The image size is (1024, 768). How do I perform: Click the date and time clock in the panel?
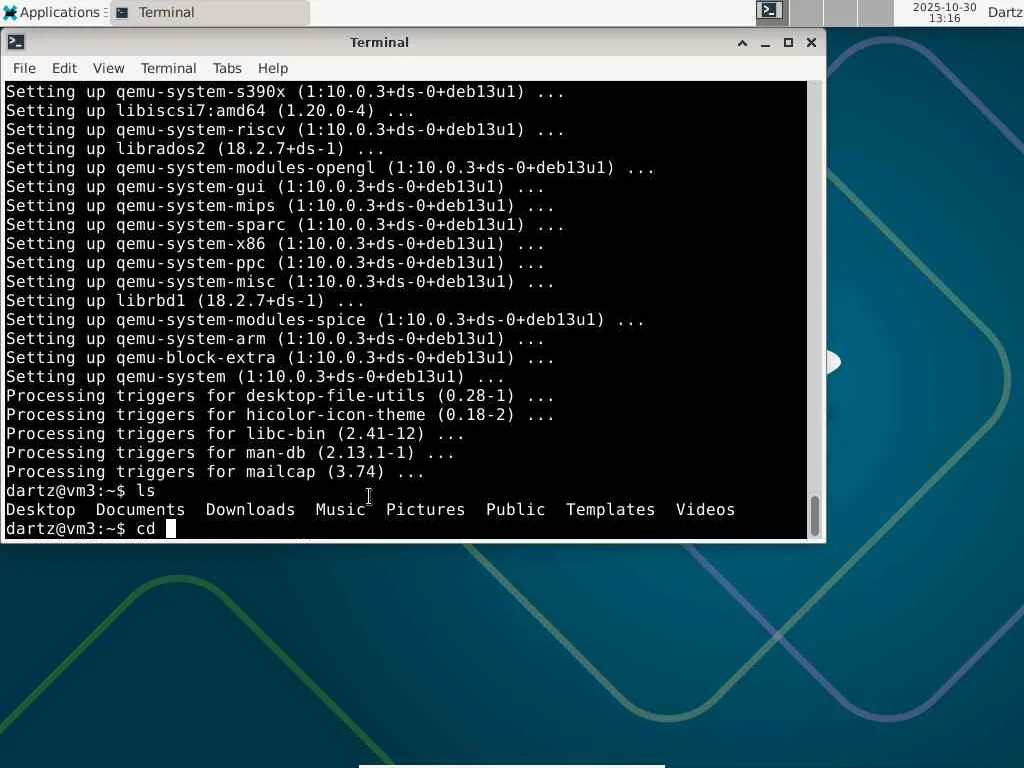[944, 12]
